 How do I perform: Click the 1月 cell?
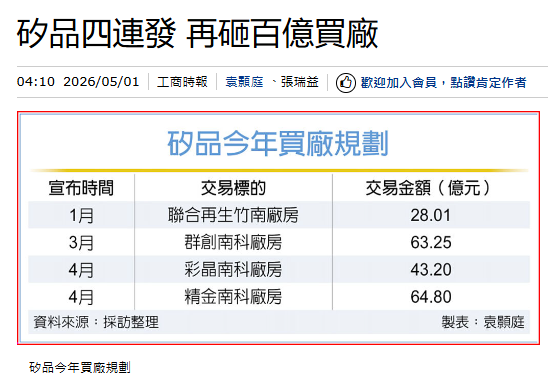pyautogui.click(x=81, y=215)
